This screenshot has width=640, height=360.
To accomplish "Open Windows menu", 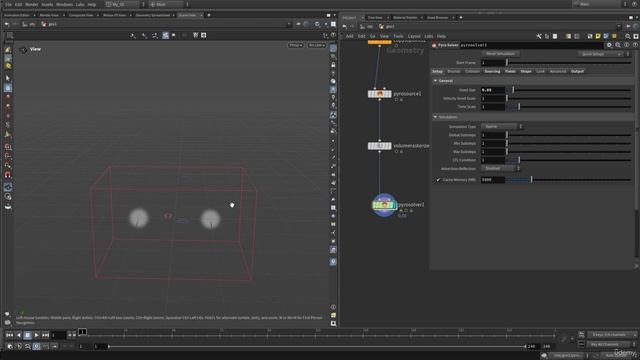I will [x=64, y=4].
